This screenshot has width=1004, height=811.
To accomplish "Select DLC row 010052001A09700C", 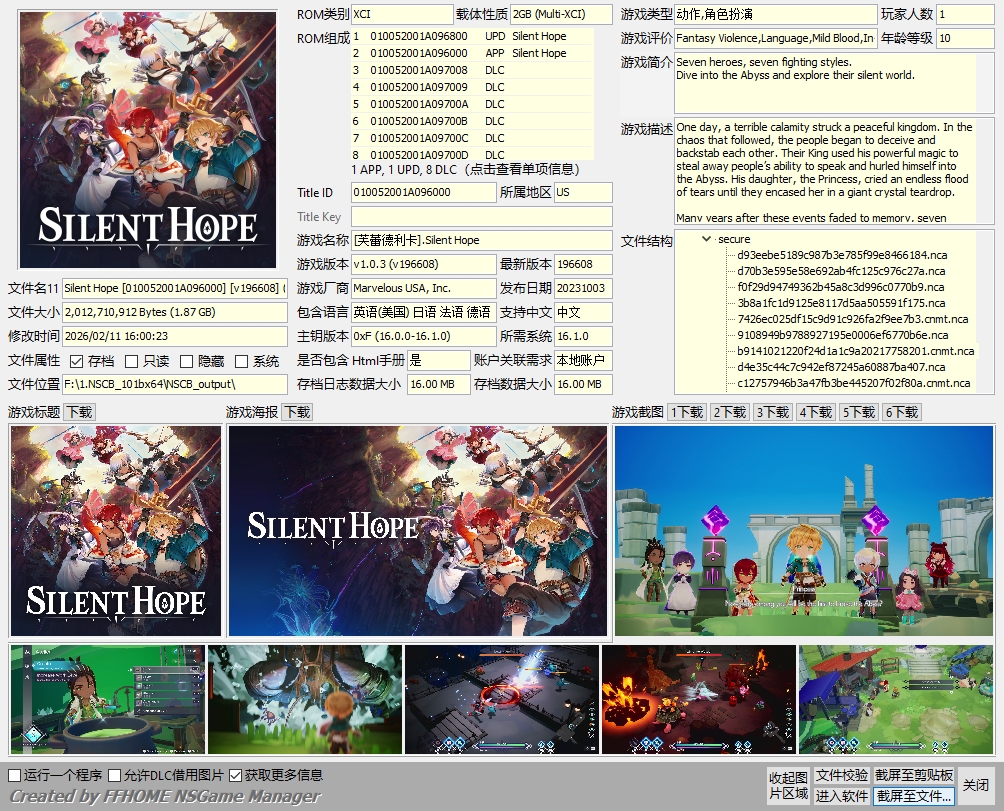I will (x=472, y=138).
